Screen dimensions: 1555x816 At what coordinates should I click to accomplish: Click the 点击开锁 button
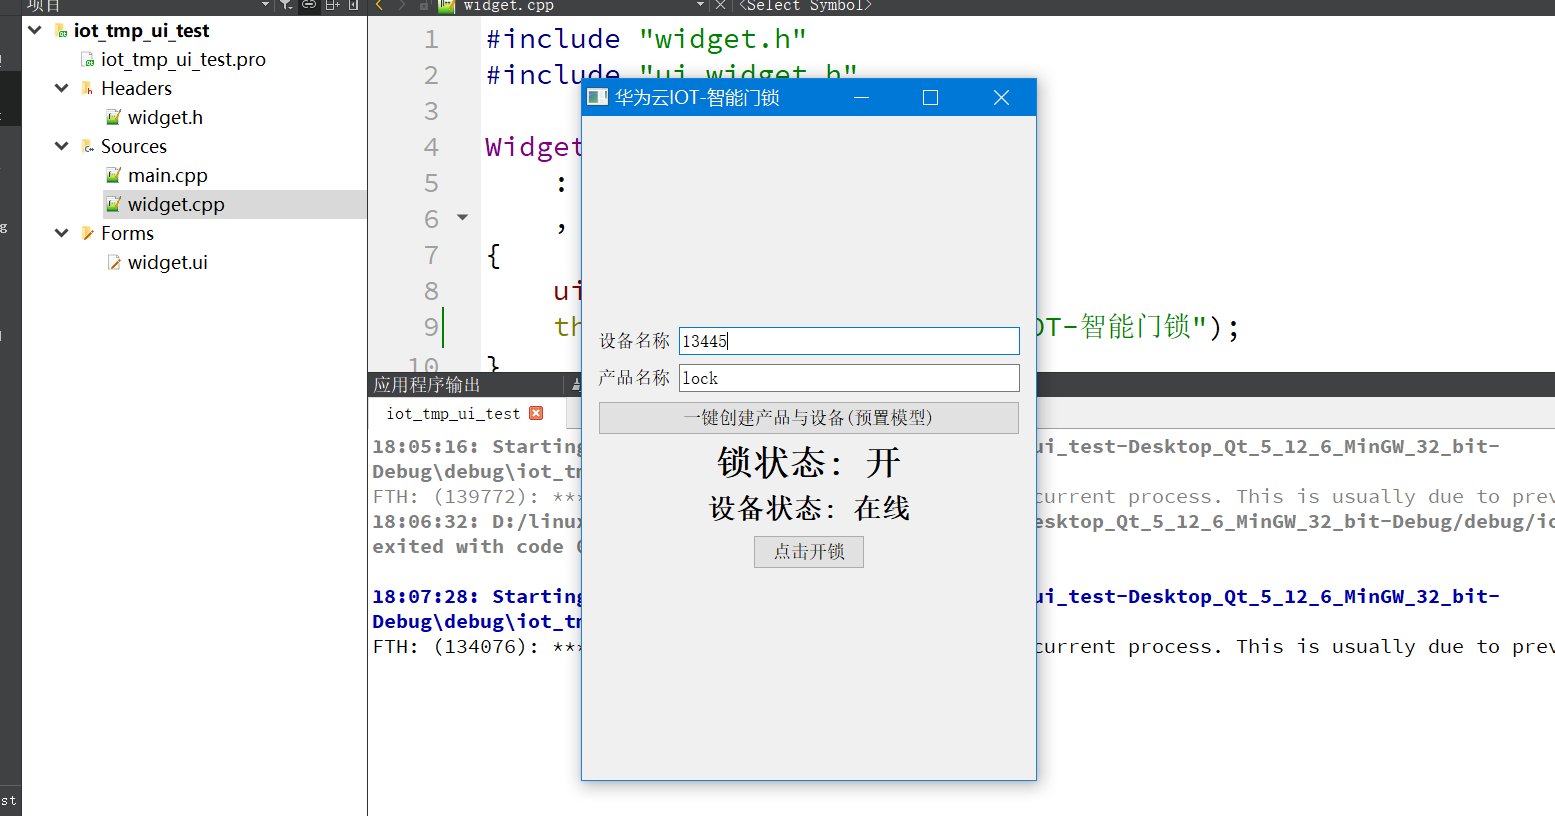pos(808,552)
